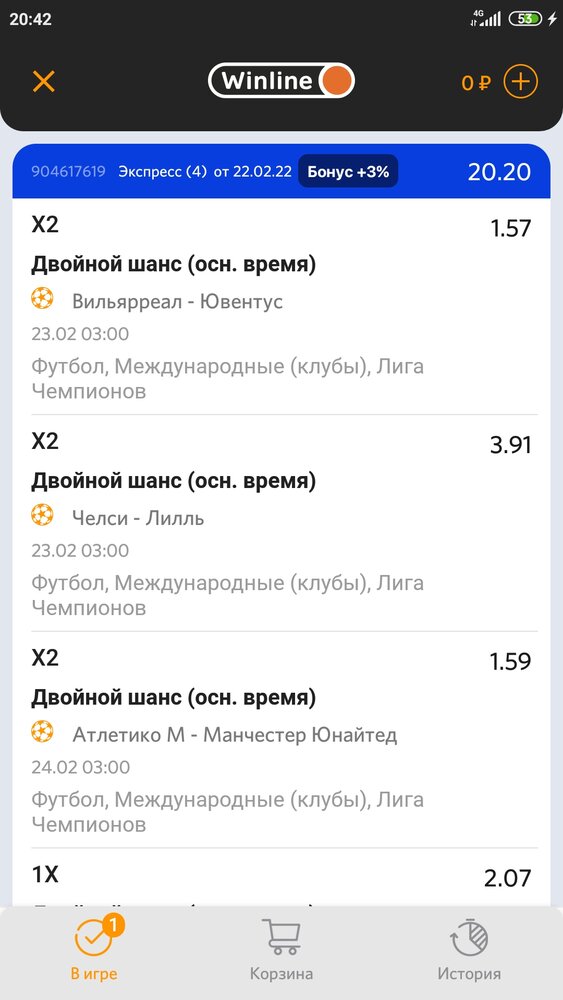The width and height of the screenshot is (563, 1000).
Task: Open bet number 904617619
Action: [68, 172]
